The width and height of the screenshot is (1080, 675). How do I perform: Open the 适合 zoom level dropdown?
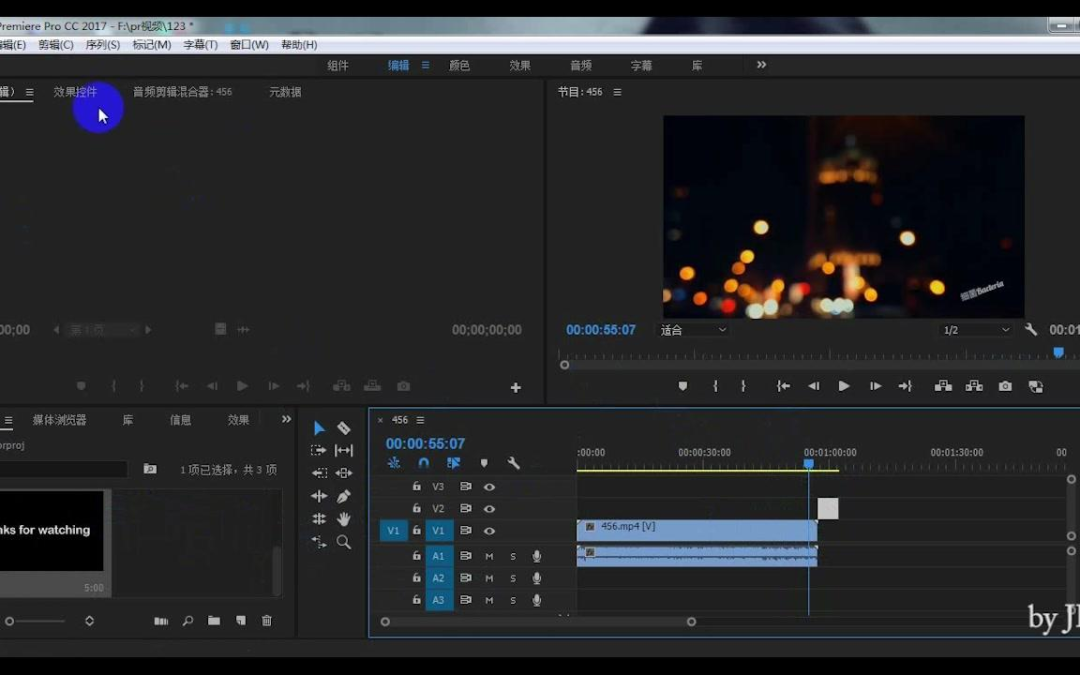tap(693, 330)
